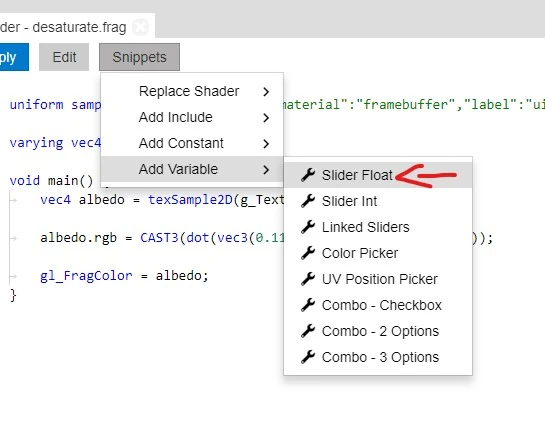Click the Snippets button
The height and width of the screenshot is (433, 545).
tap(139, 57)
